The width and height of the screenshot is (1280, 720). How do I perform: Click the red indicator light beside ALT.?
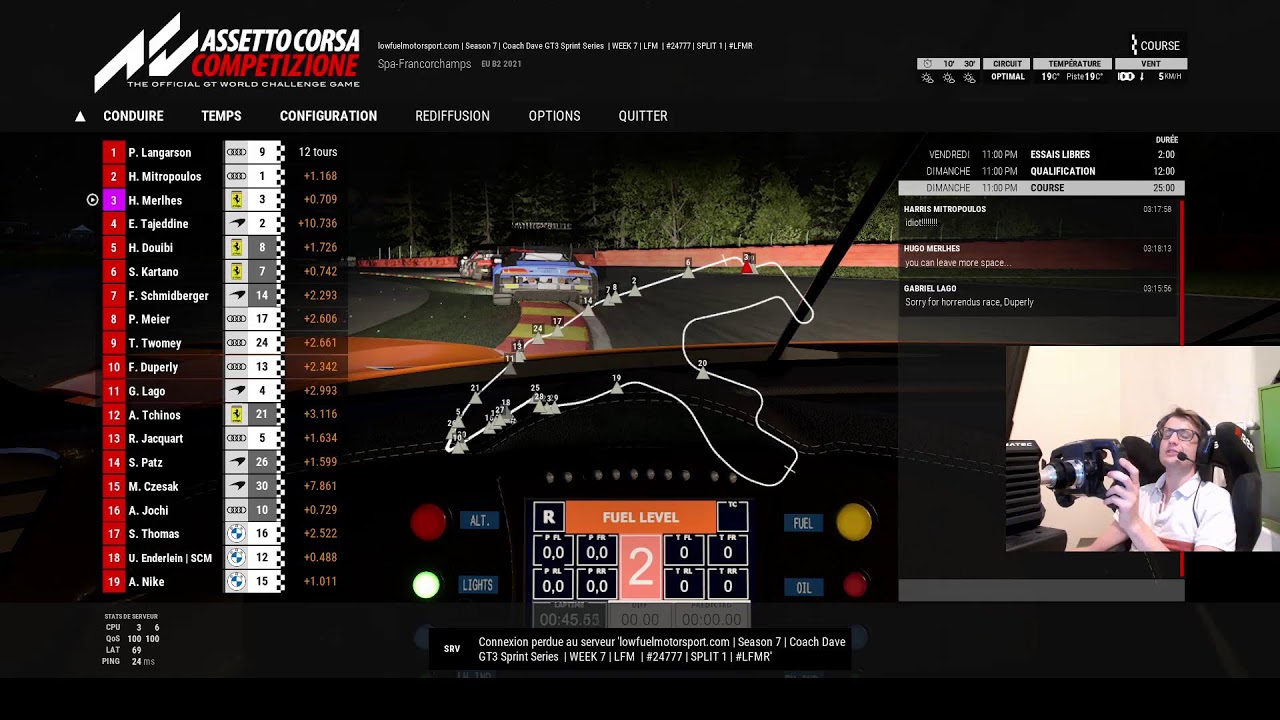(428, 522)
